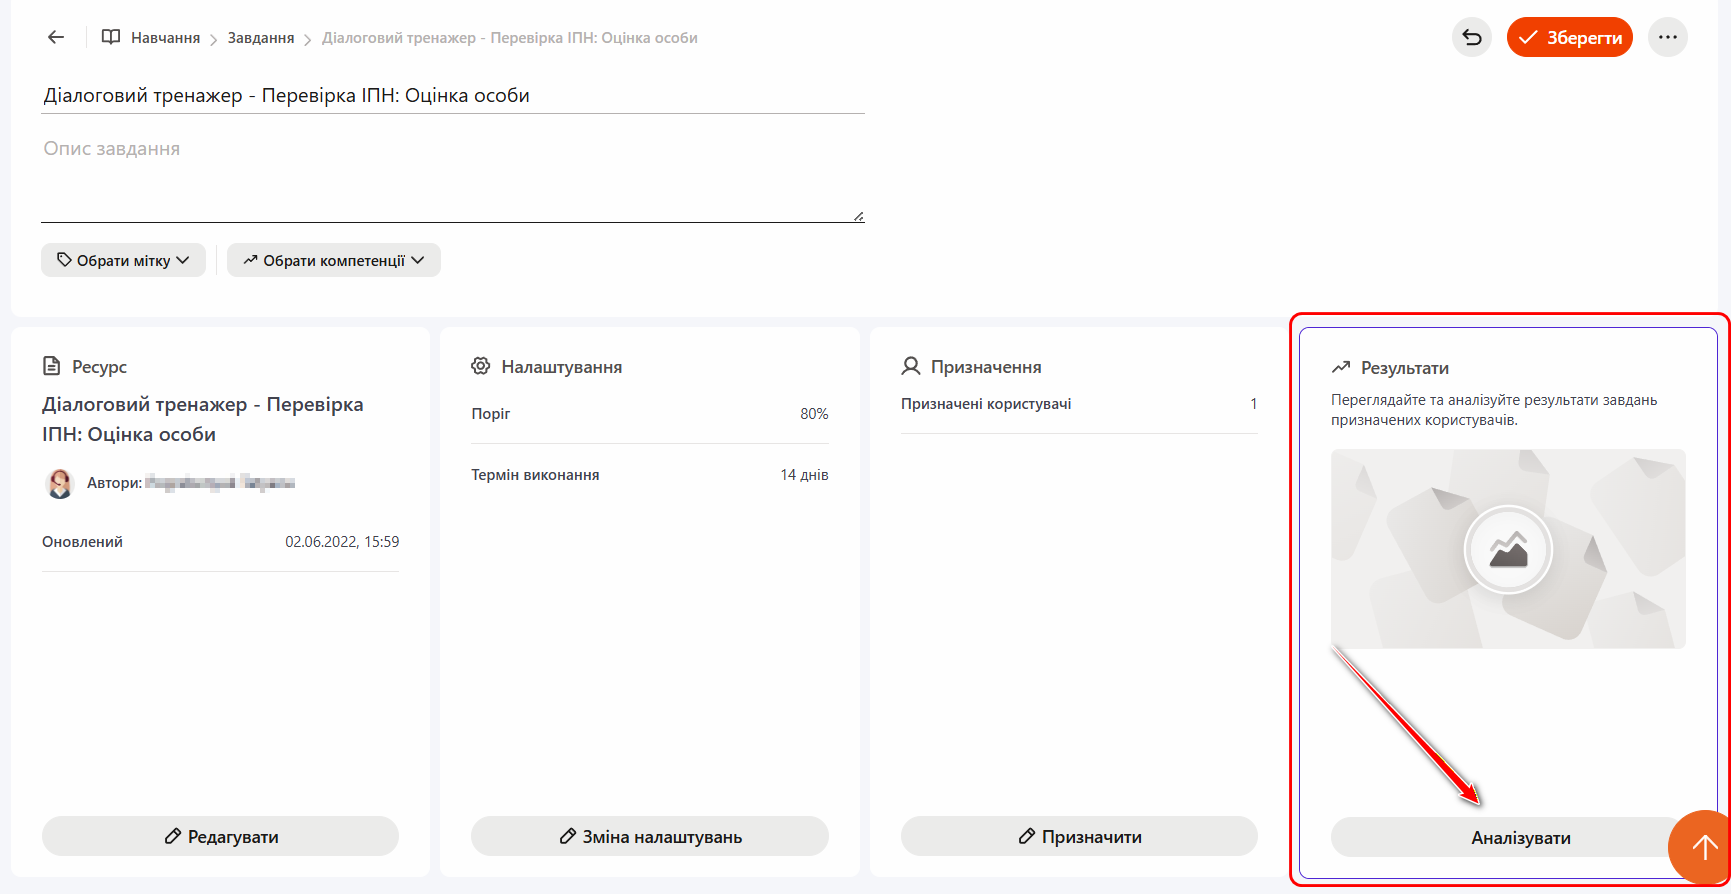Open Навчання in the breadcrumb
The image size is (1731, 894).
click(x=165, y=38)
